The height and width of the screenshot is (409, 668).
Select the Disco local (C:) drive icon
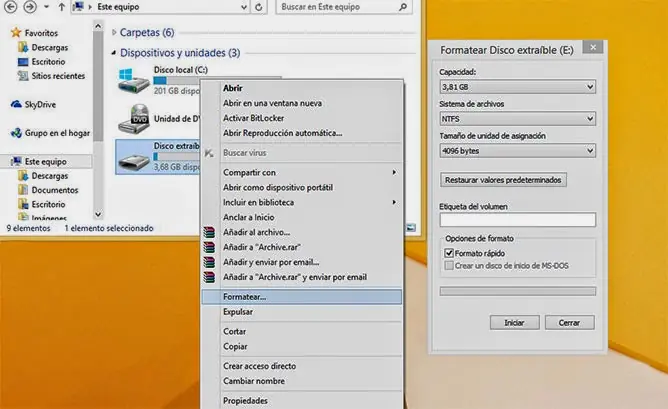(134, 81)
